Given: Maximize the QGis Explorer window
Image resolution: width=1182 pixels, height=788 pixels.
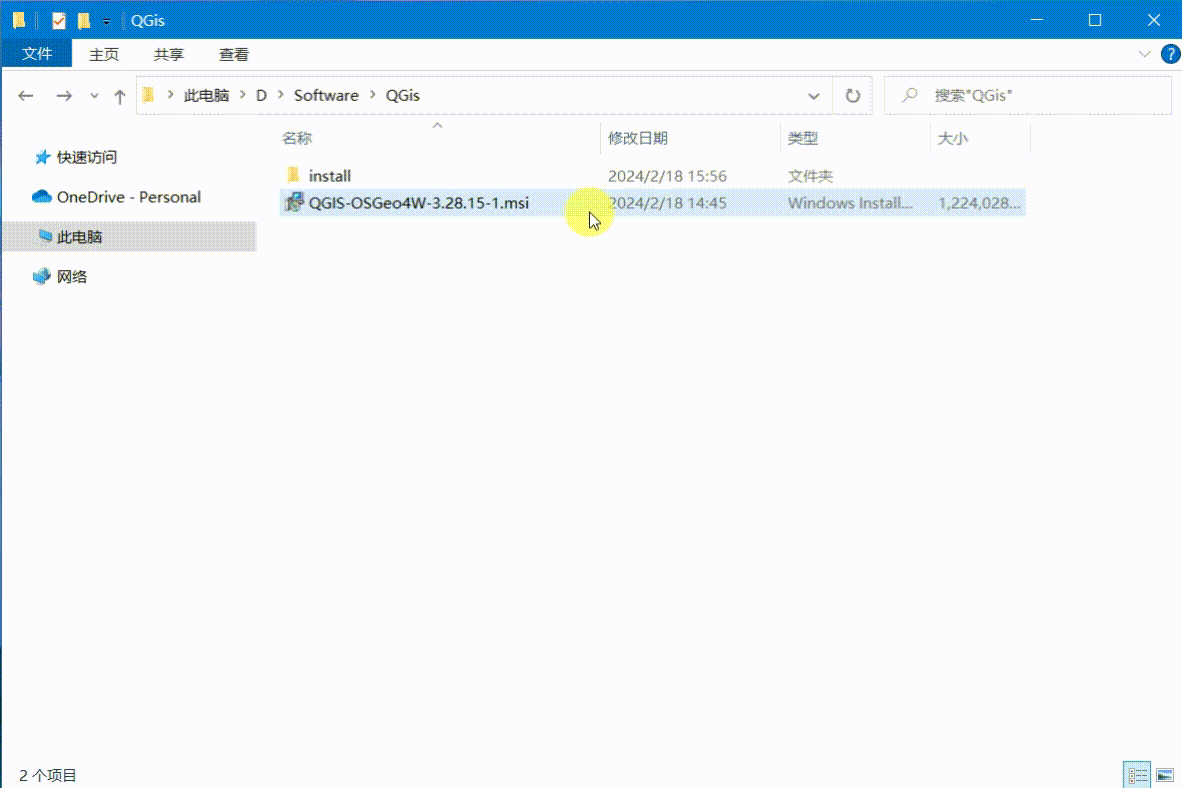Looking at the screenshot, I should pos(1095,20).
